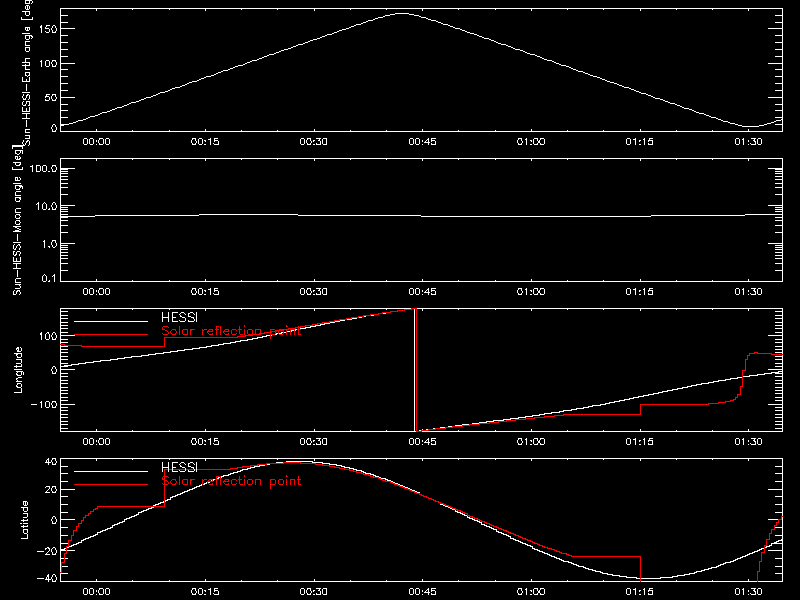Click the 150 tick on Earth angle axis
The width and height of the screenshot is (800, 600).
coord(48,29)
